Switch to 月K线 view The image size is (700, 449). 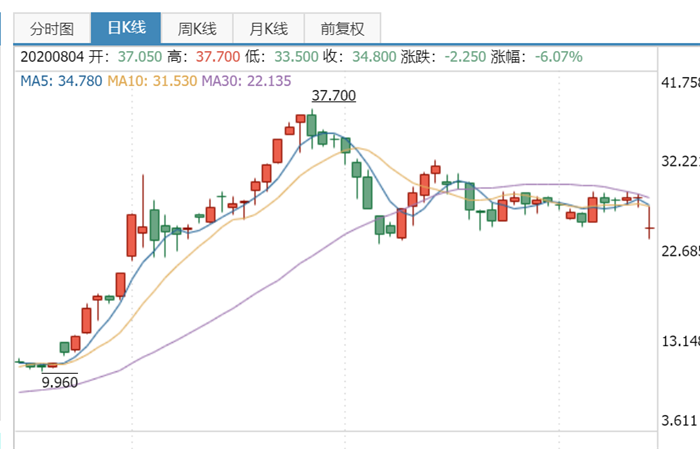pyautogui.click(x=268, y=29)
